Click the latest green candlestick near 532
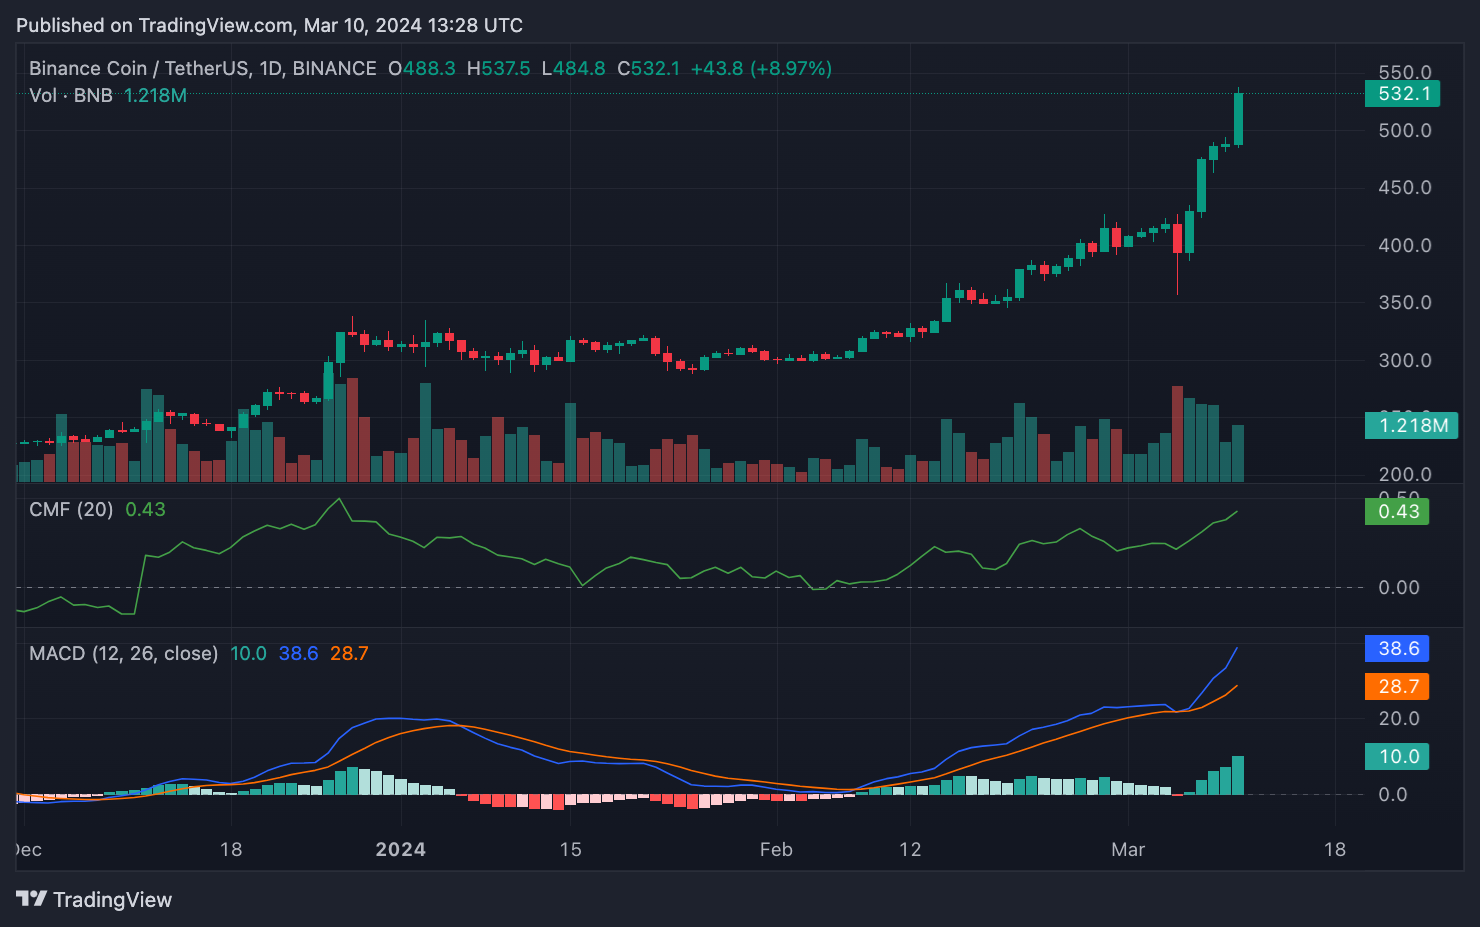The width and height of the screenshot is (1480, 927). coord(1238,119)
